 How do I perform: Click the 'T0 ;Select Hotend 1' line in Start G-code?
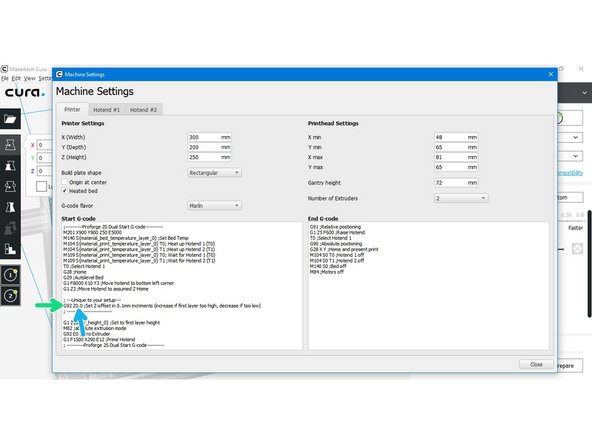tap(84, 266)
